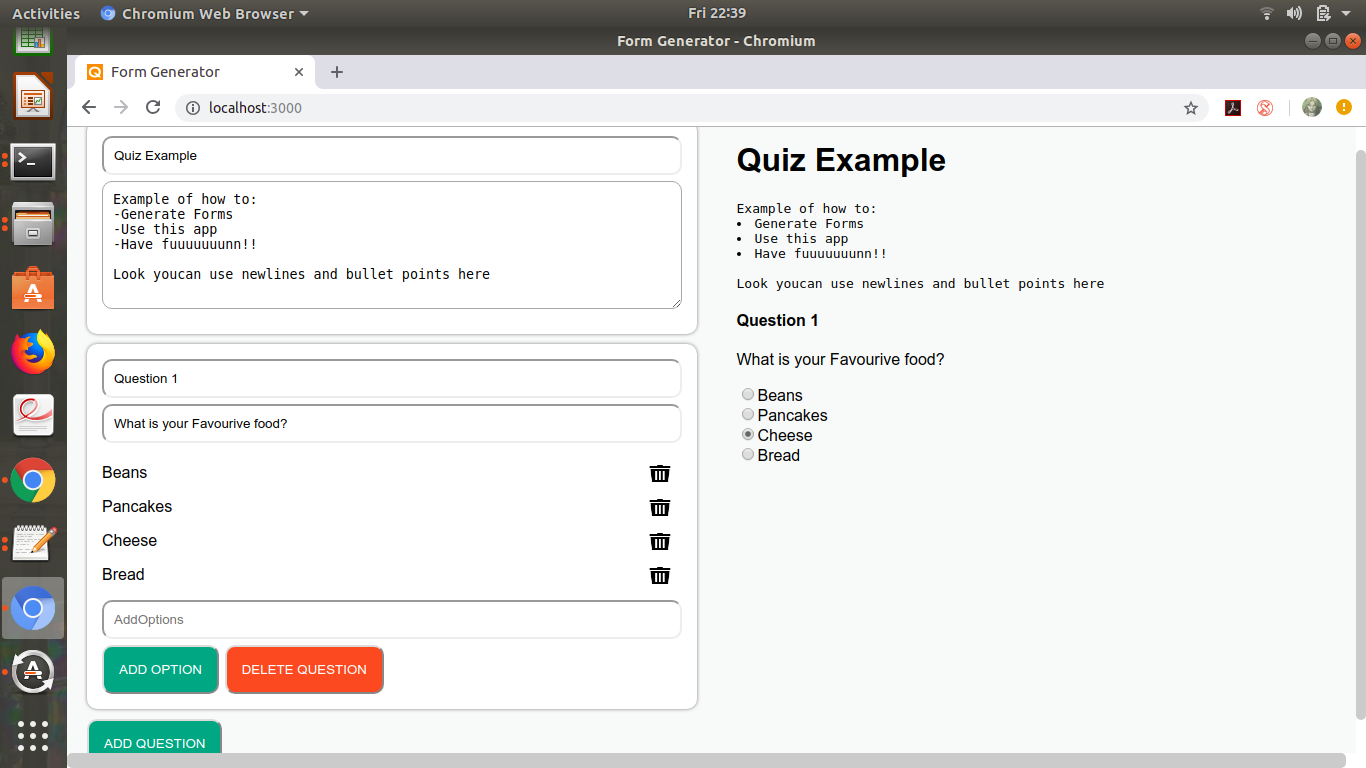This screenshot has height=768, width=1366.
Task: Switch to the Form Generator tab
Action: (x=180, y=71)
